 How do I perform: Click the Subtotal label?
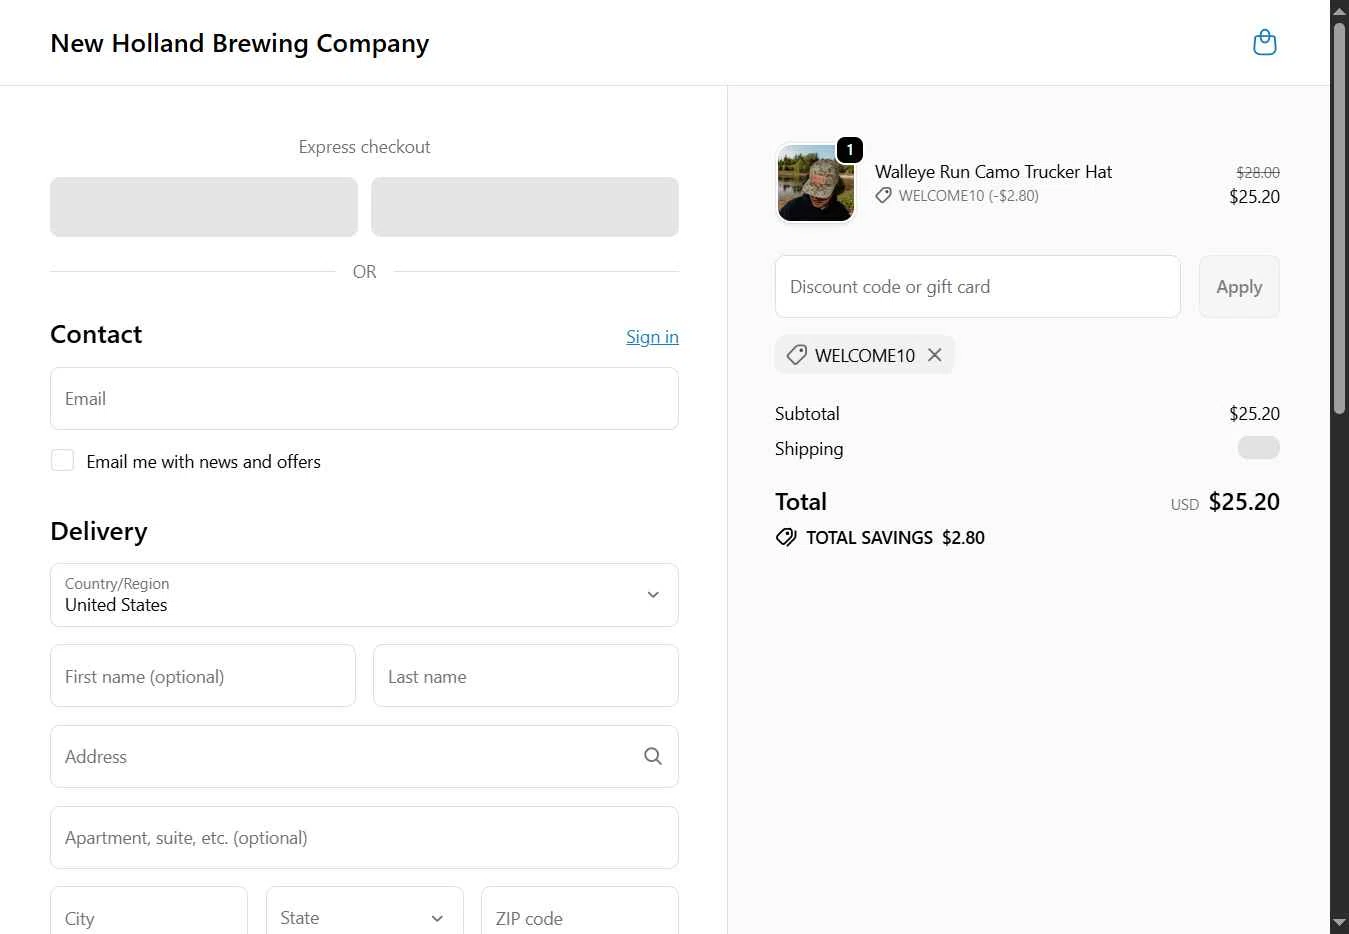click(807, 414)
